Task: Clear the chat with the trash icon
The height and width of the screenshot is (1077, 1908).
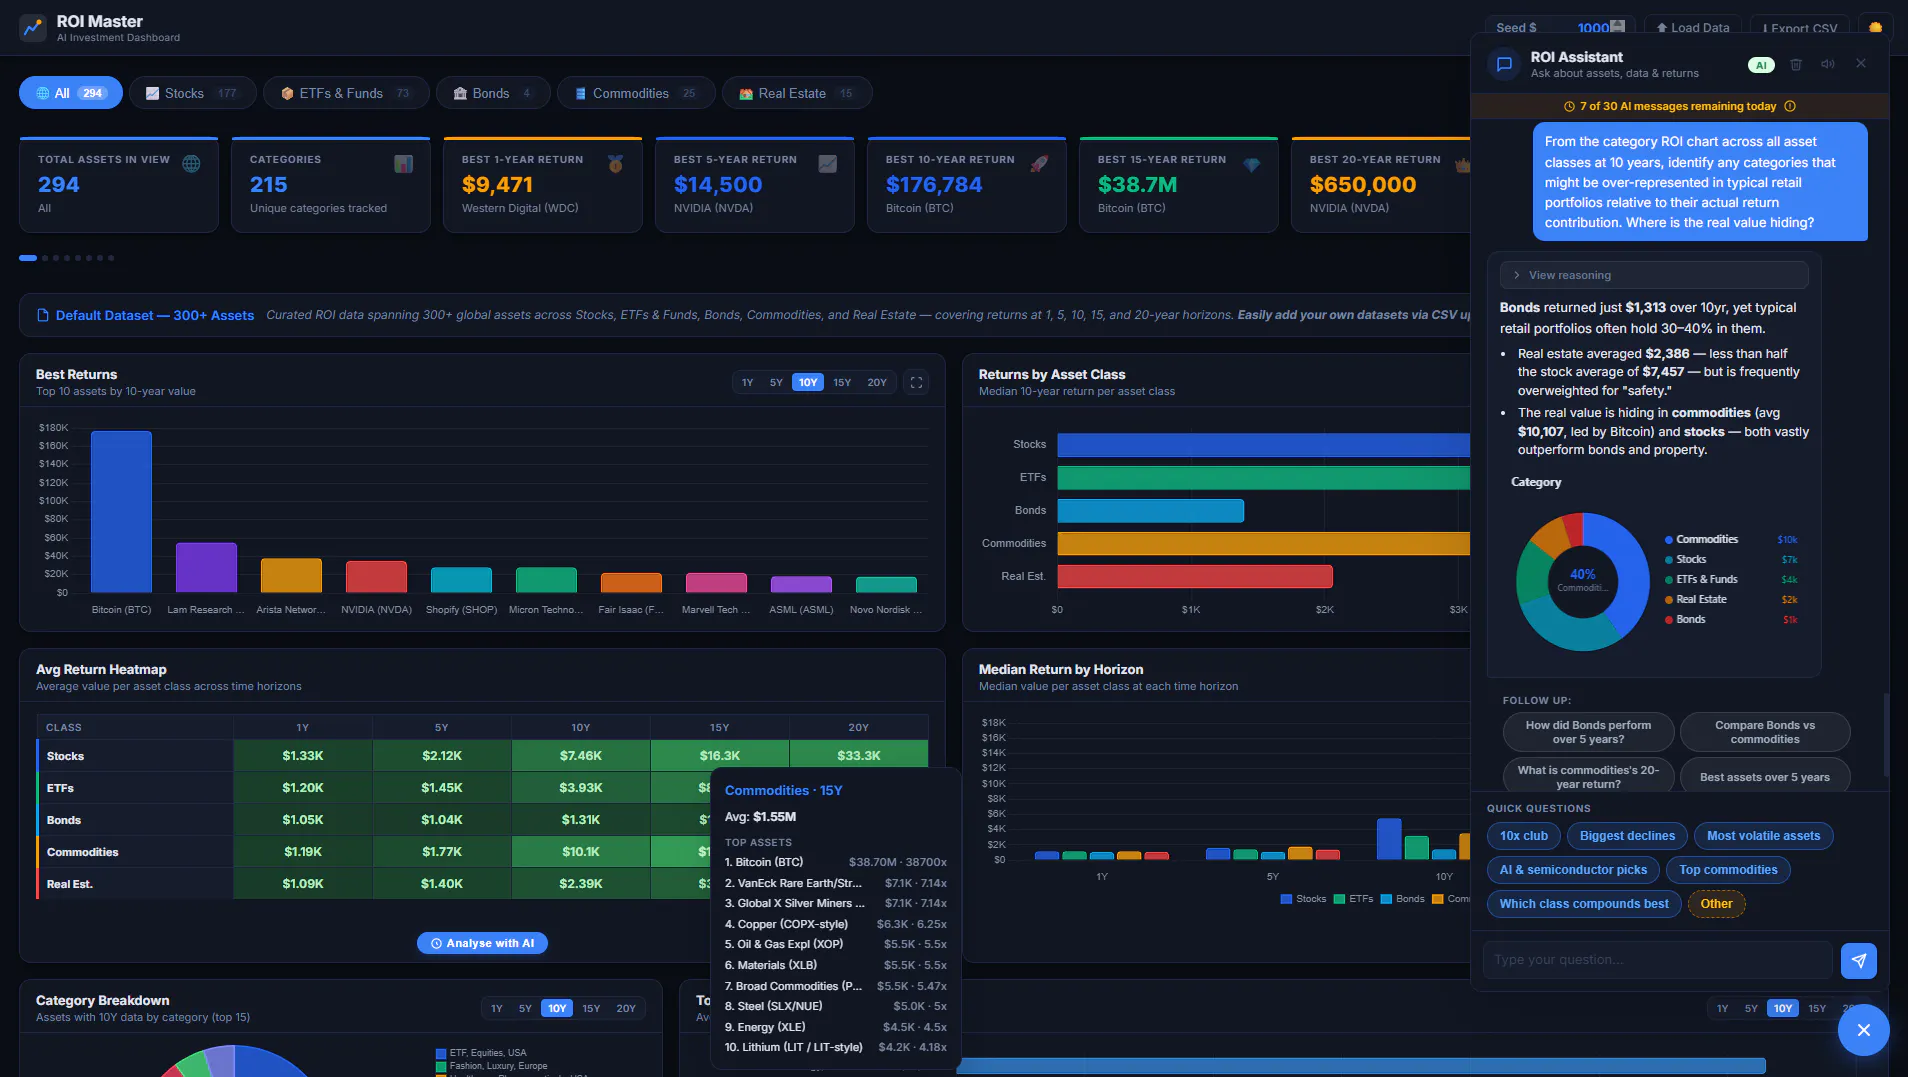Action: point(1796,65)
